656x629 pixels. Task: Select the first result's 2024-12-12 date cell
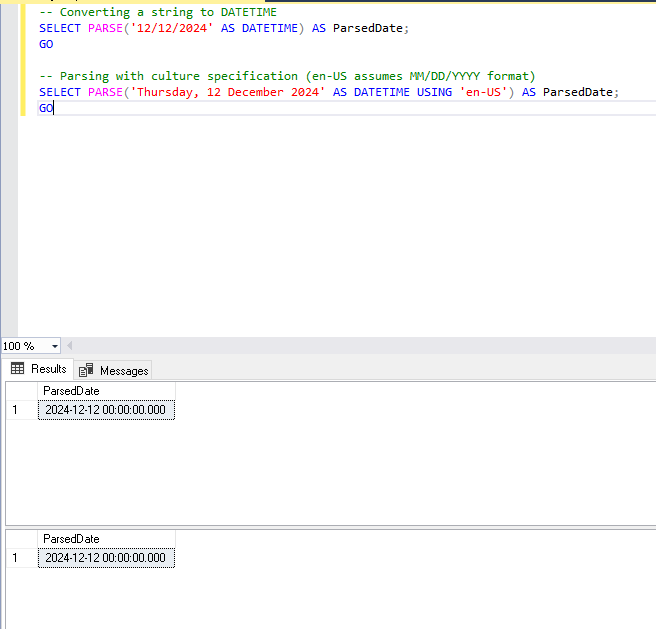tap(106, 410)
